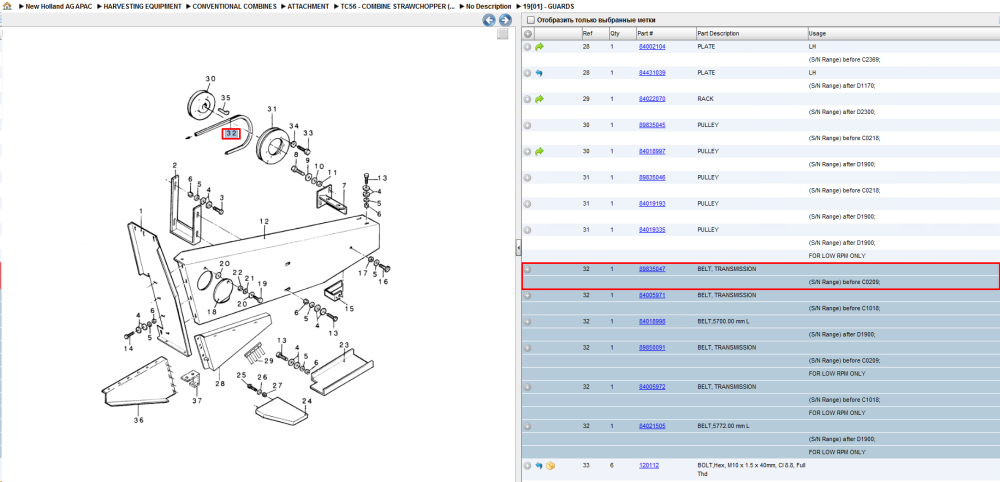The image size is (1000, 482).
Task: Add RACK 84022070 using its plus icon
Action: [x=527, y=99]
